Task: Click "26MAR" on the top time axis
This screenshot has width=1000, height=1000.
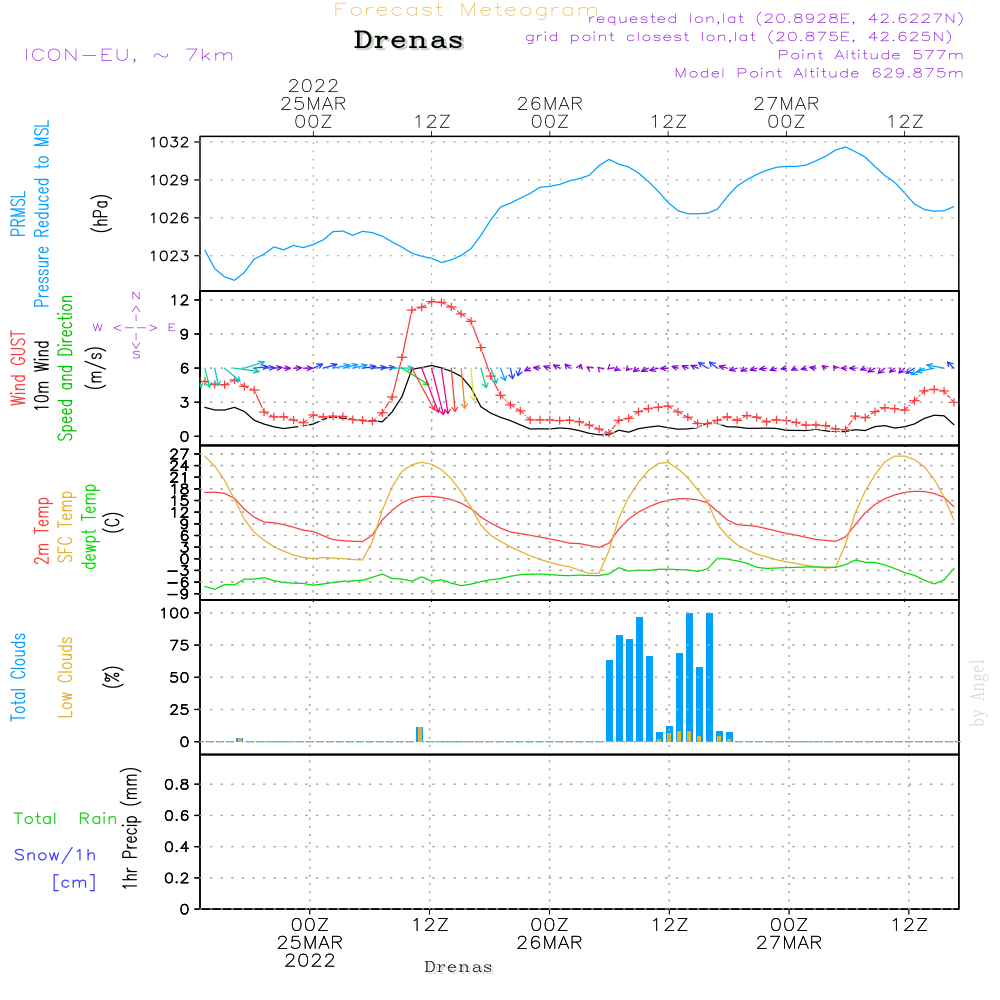Action: (x=550, y=104)
